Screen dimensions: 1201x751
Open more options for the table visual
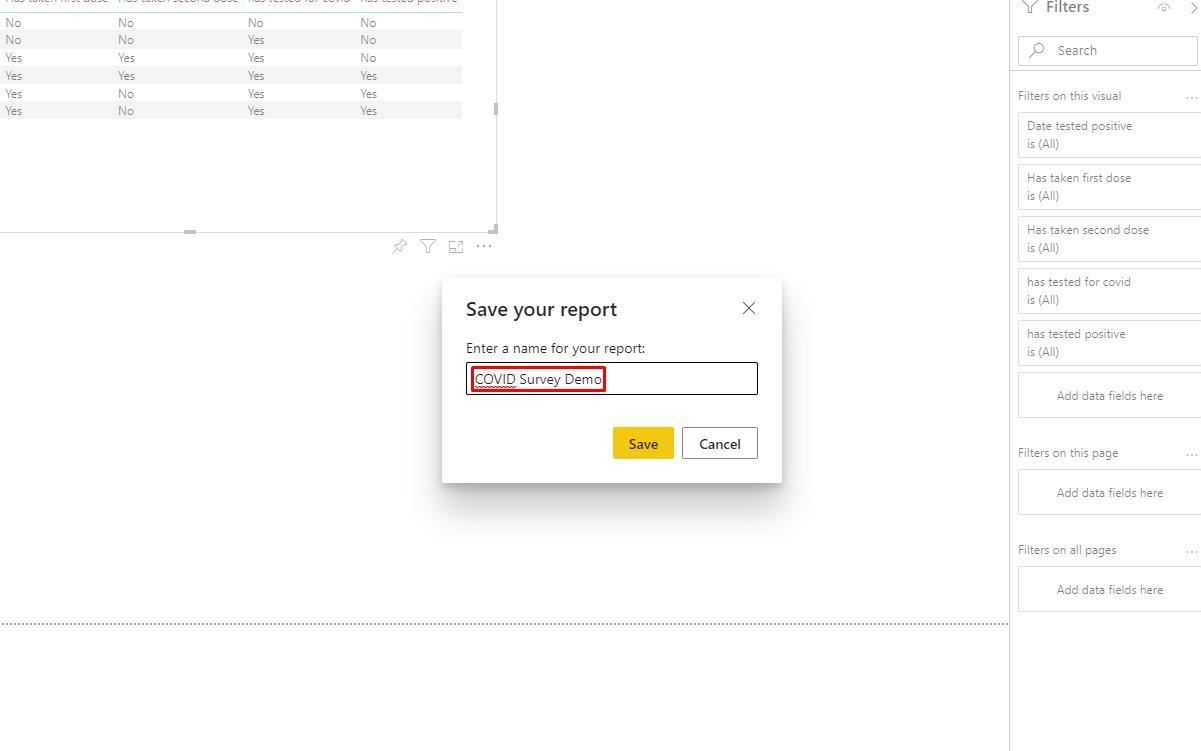[484, 246]
